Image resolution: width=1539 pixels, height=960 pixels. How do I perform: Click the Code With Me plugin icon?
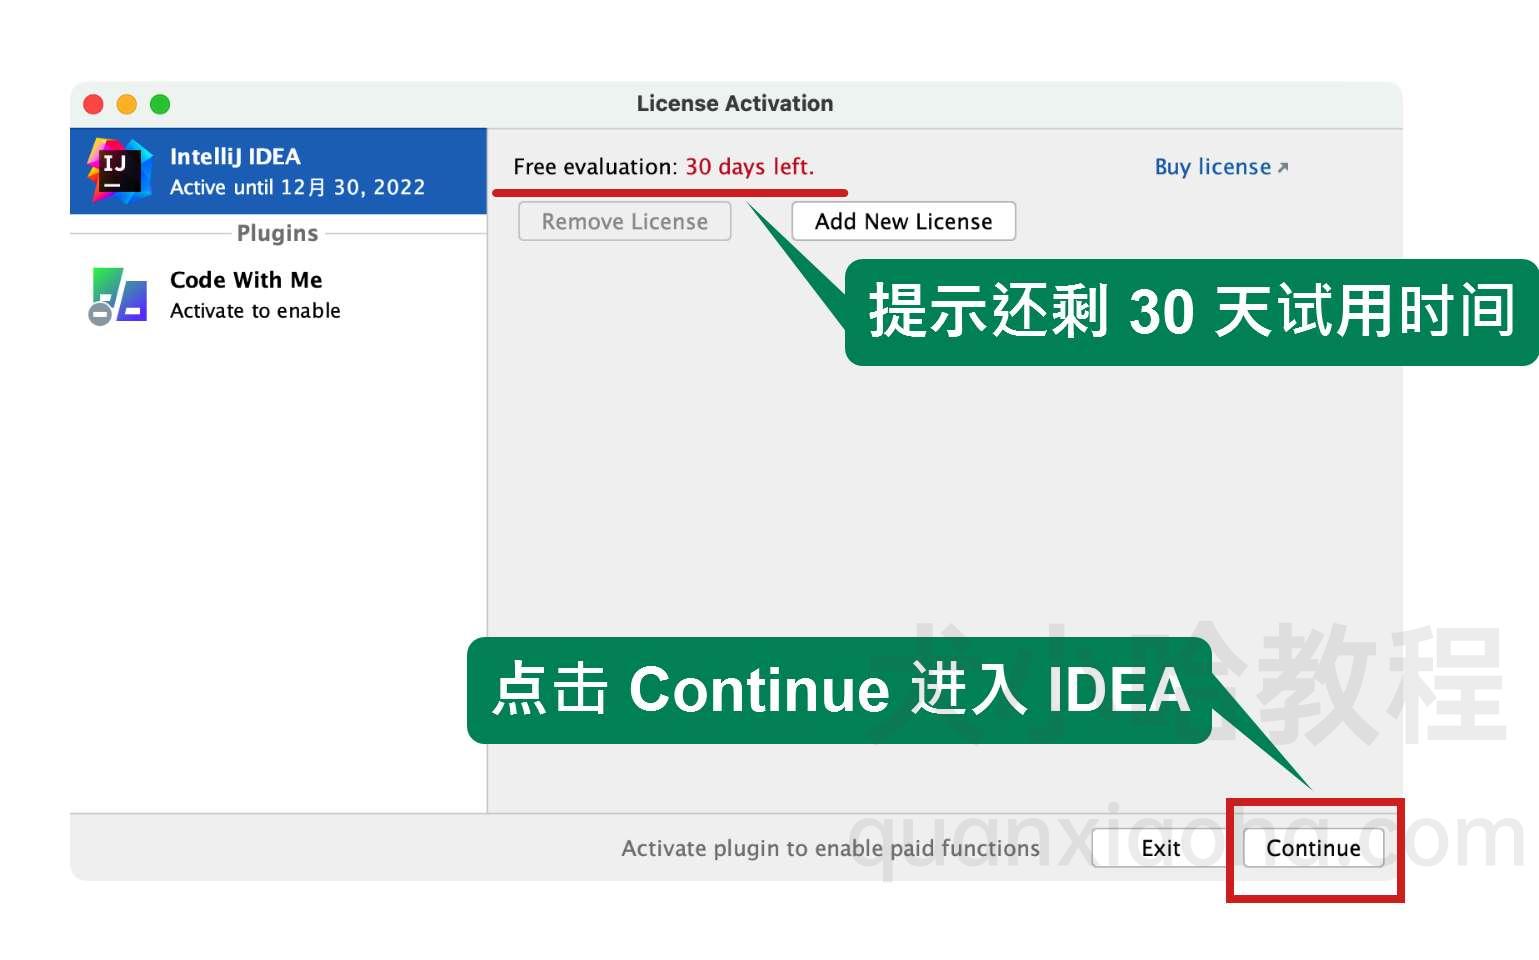118,295
